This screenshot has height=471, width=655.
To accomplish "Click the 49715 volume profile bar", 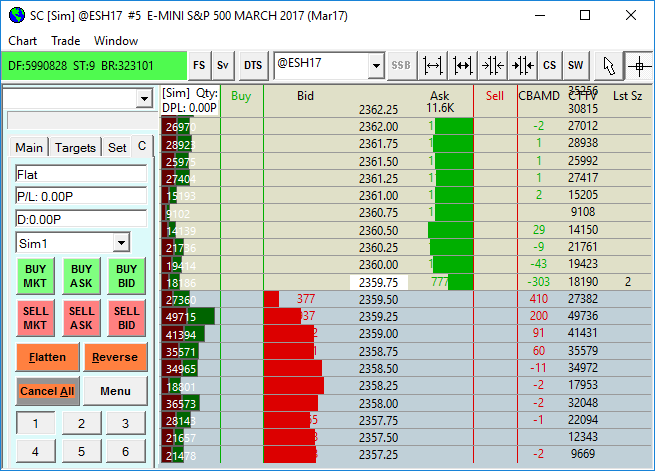I will coord(188,317).
